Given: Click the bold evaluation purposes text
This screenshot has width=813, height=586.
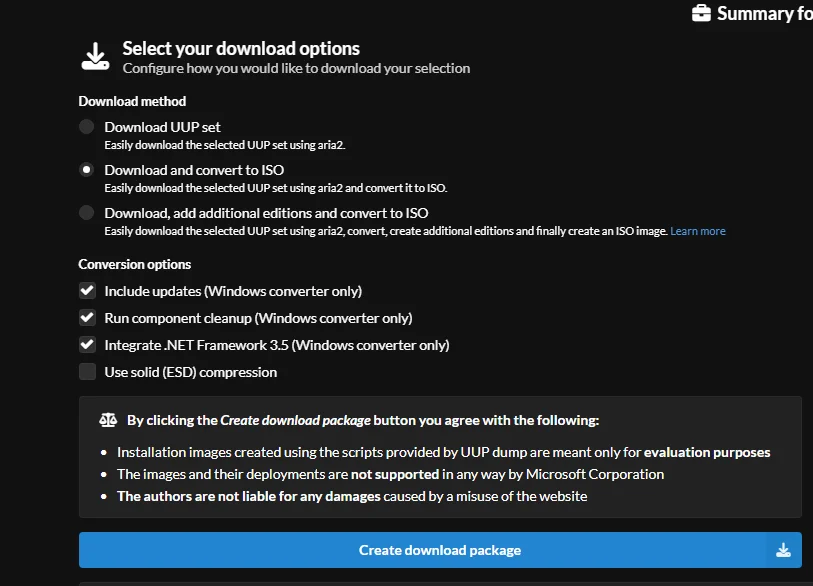Looking at the screenshot, I should [707, 452].
